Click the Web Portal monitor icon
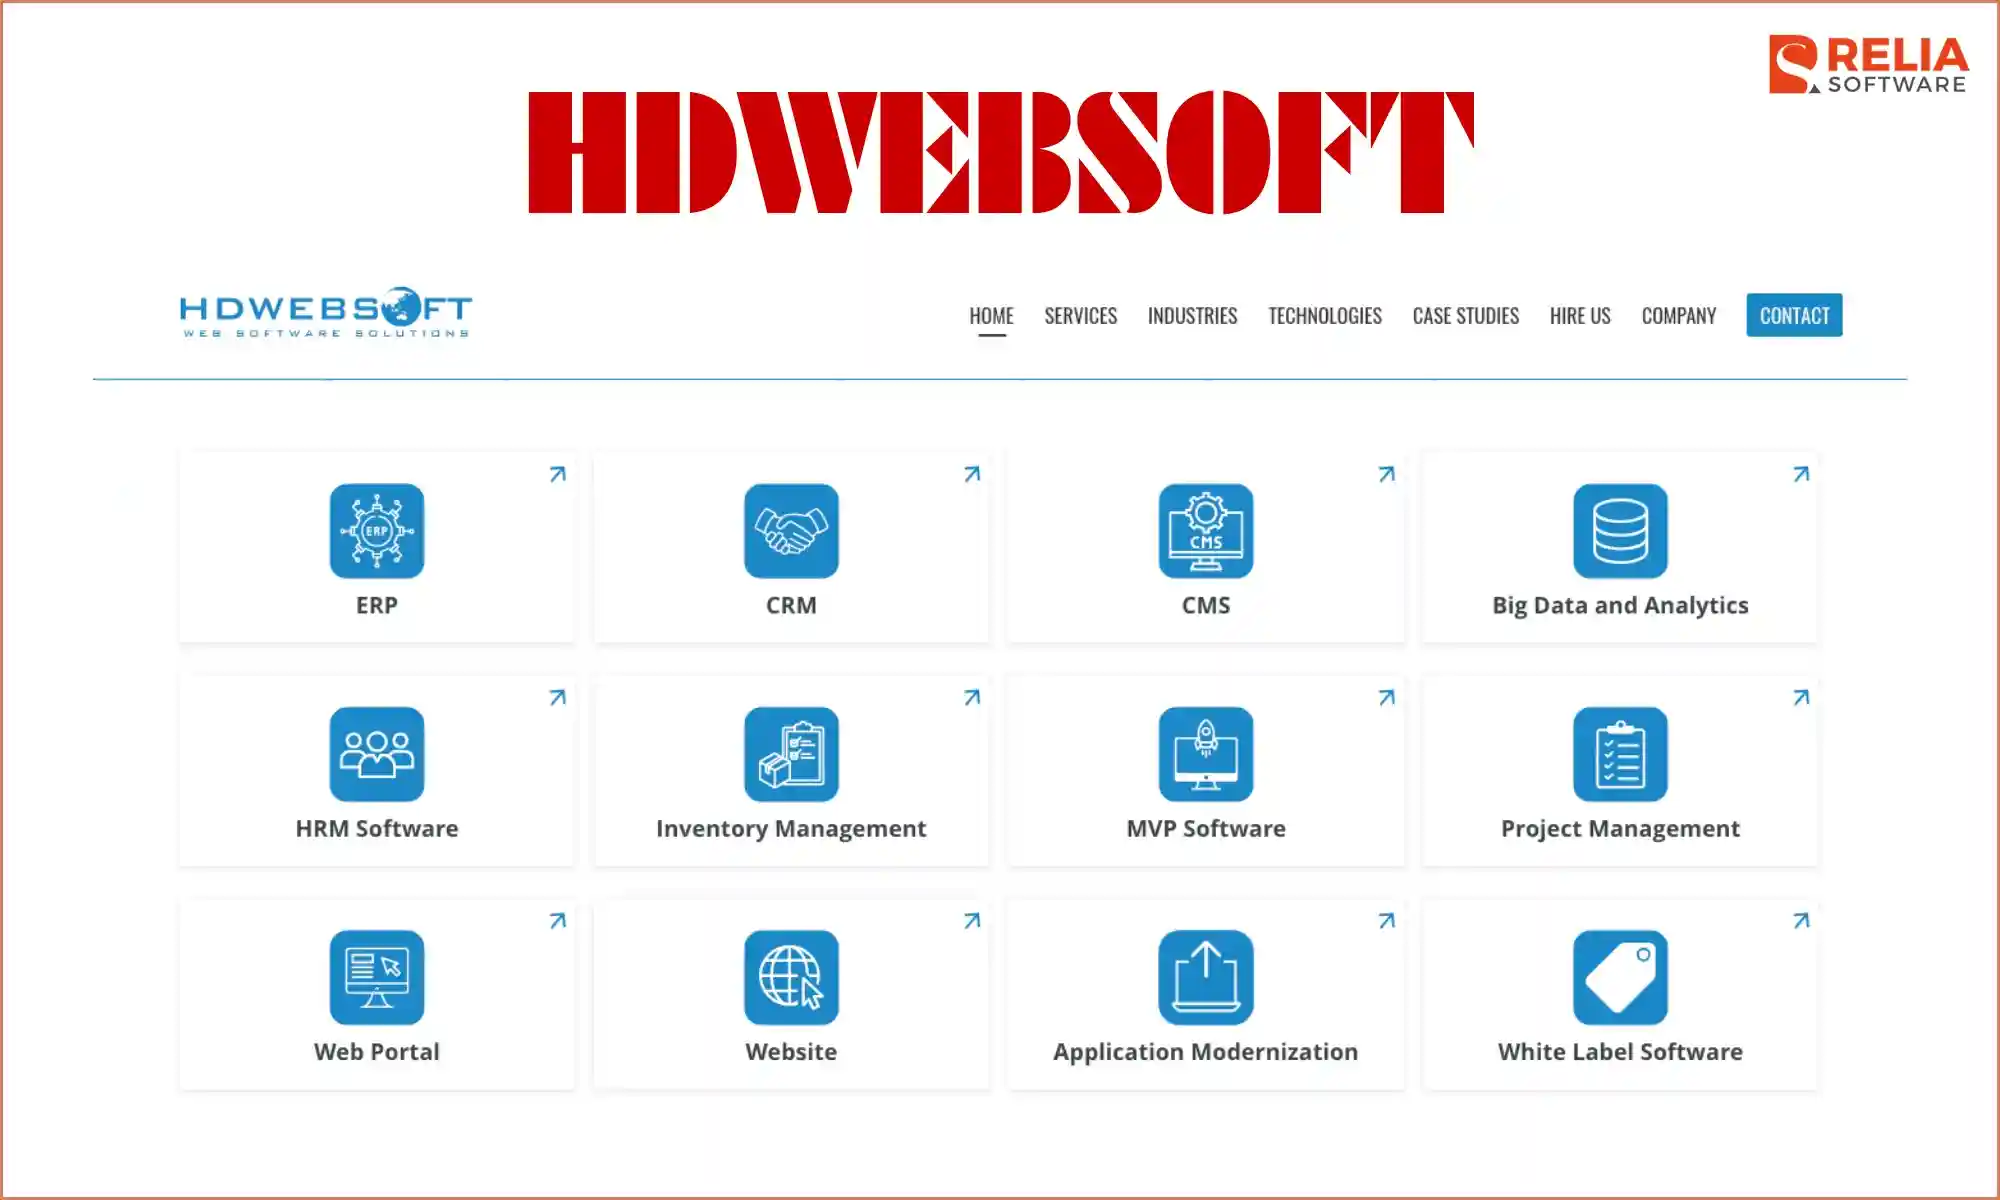The image size is (2000, 1200). pos(376,977)
